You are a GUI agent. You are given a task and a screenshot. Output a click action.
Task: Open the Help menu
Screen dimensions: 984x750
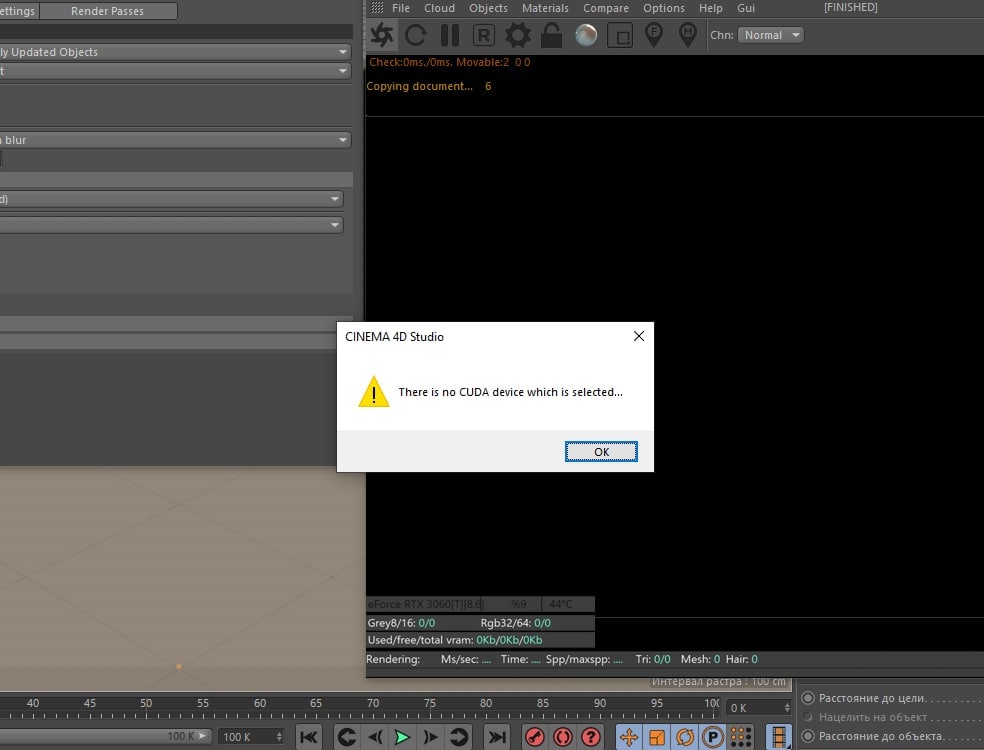(x=710, y=8)
